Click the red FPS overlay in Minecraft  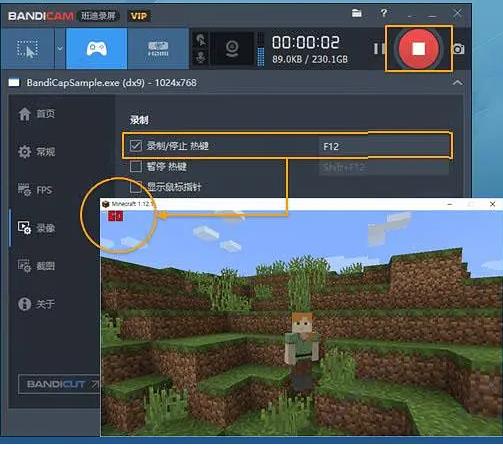point(115,216)
